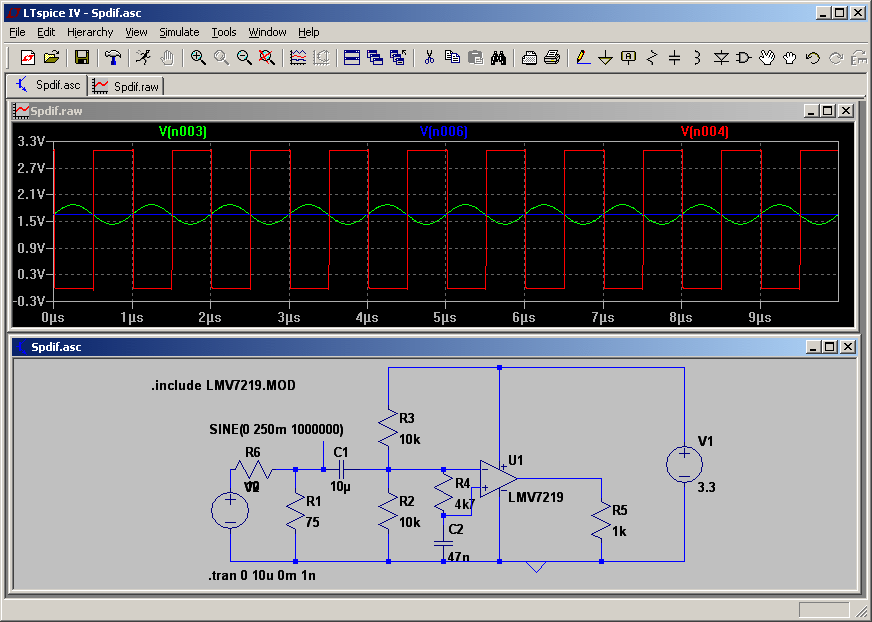Open the Control Panel hammer icon
This screenshot has width=872, height=622.
(113, 57)
